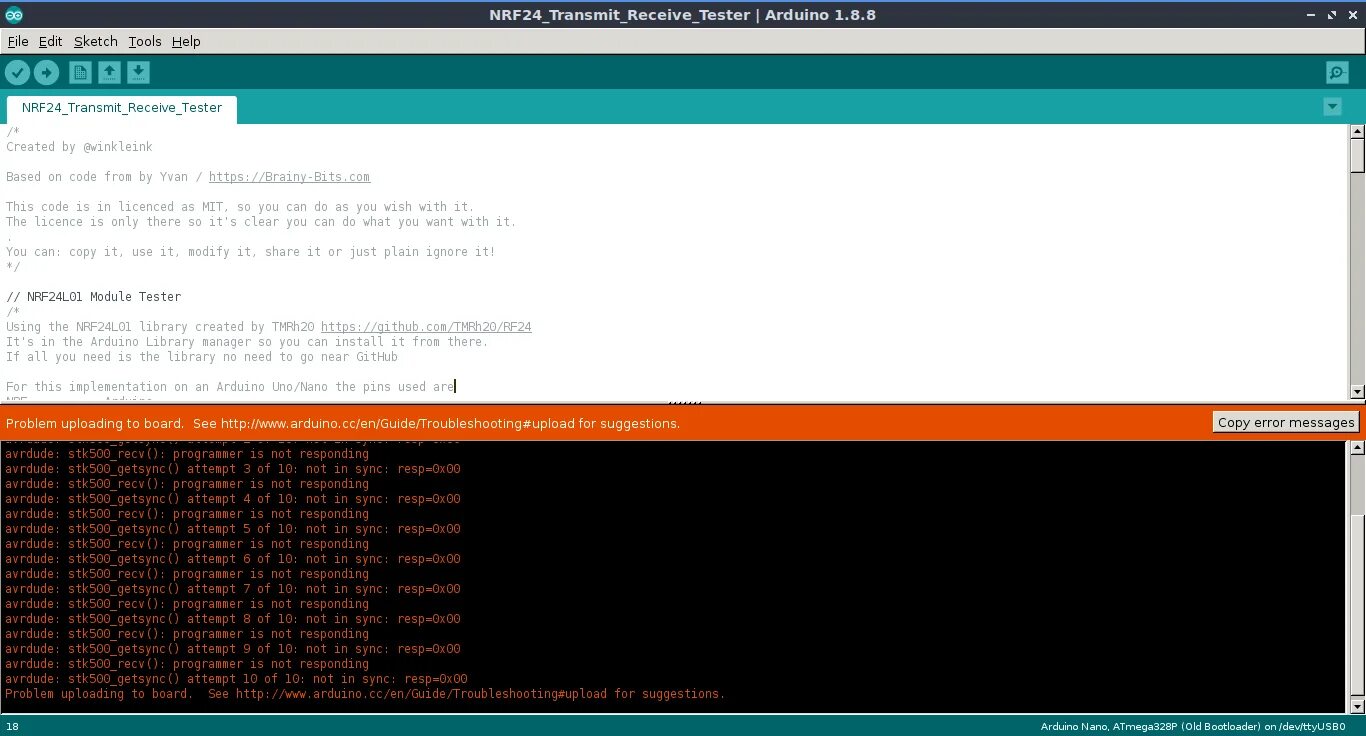Click line 'If all you need is the library'
The width and height of the screenshot is (1366, 736).
click(x=202, y=357)
